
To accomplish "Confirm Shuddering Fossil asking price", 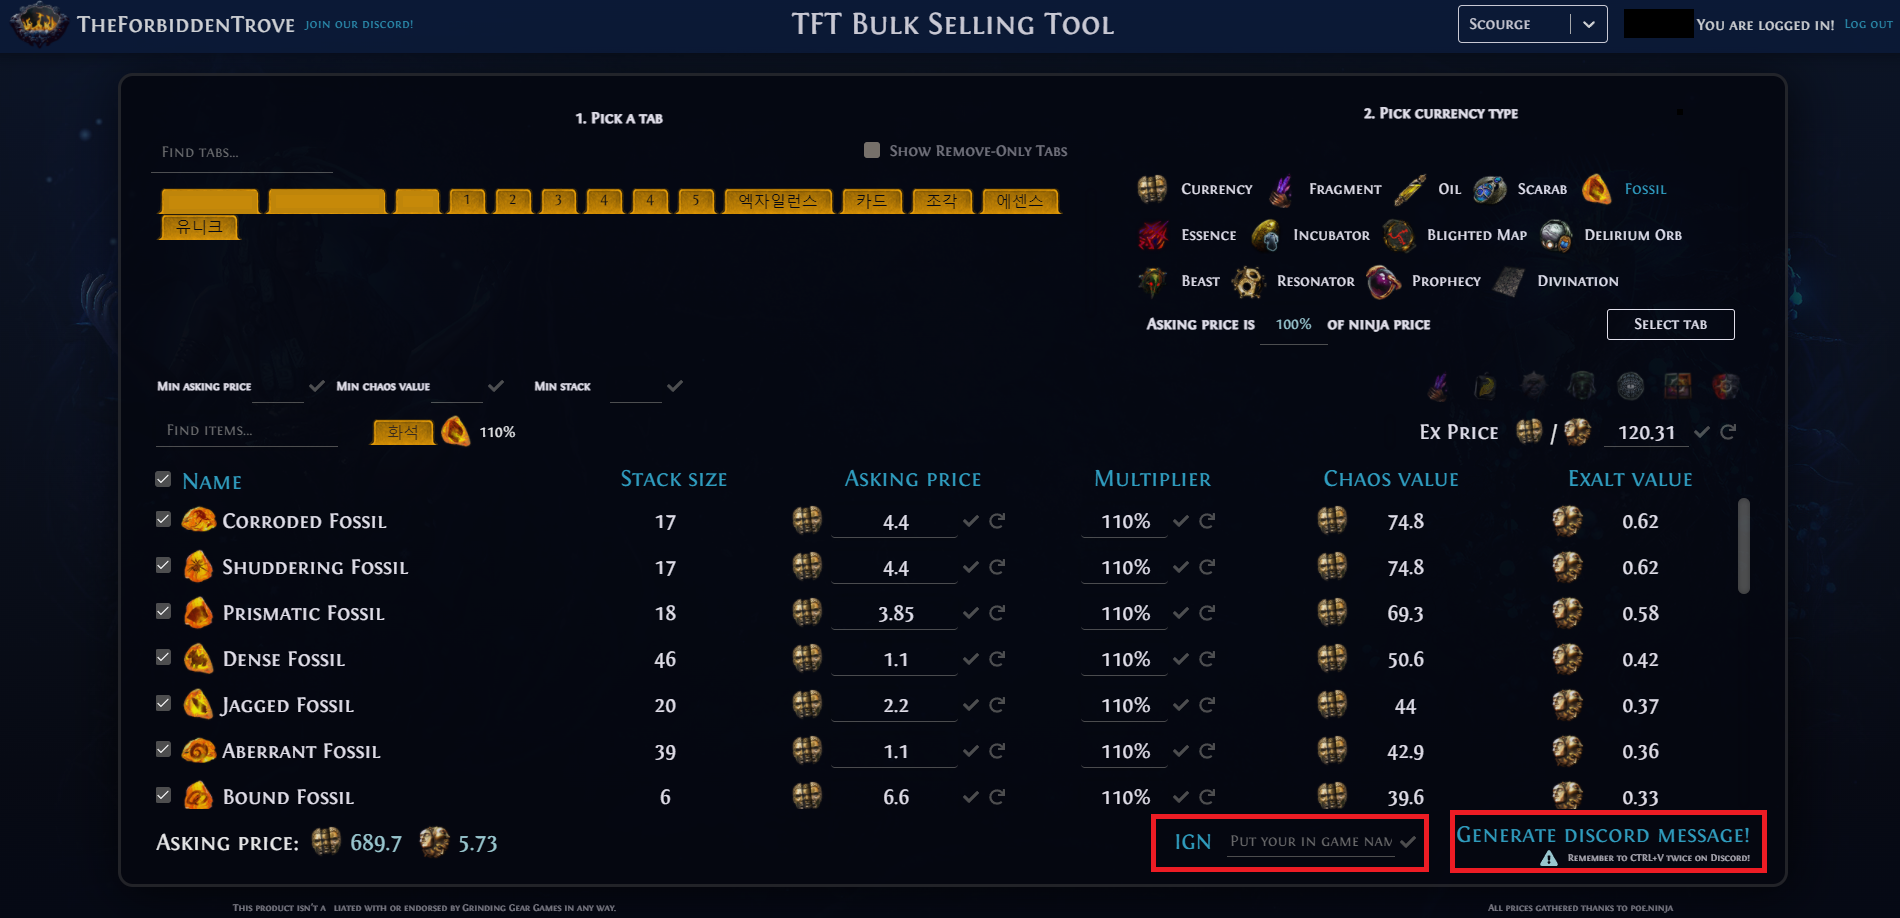I will click(x=971, y=567).
